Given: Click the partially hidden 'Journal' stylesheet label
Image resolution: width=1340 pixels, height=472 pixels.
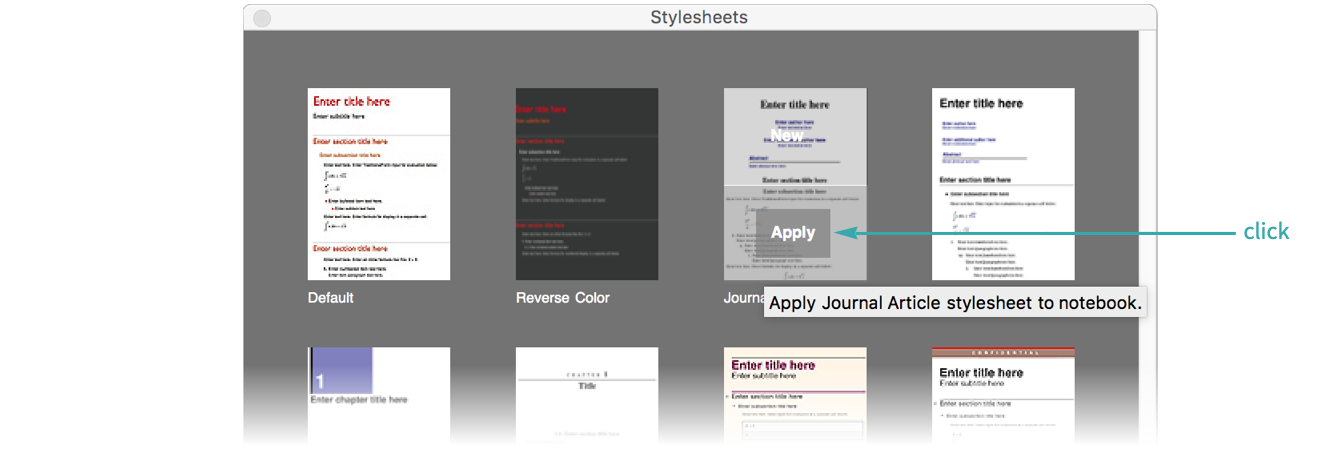Looking at the screenshot, I should coord(743,298).
